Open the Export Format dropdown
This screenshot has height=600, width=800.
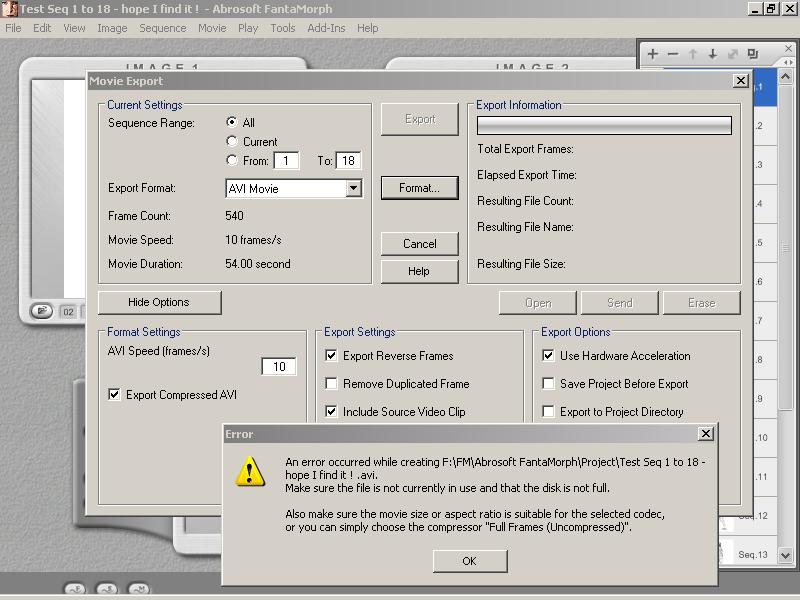tap(353, 188)
